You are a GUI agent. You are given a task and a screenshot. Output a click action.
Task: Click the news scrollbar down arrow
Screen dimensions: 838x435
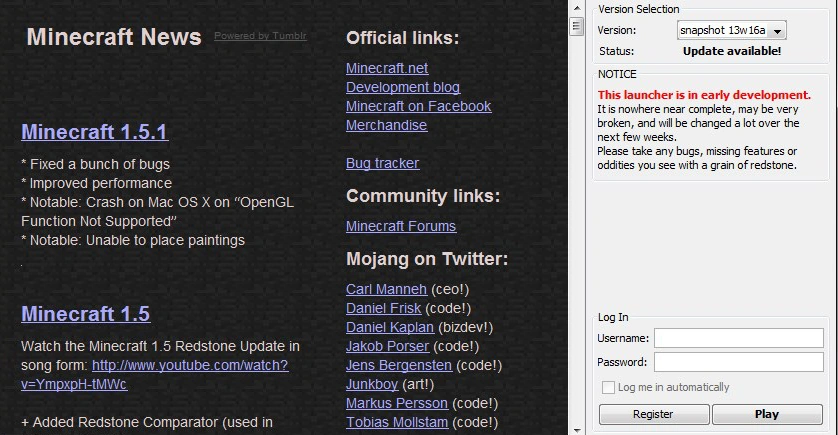(577, 430)
